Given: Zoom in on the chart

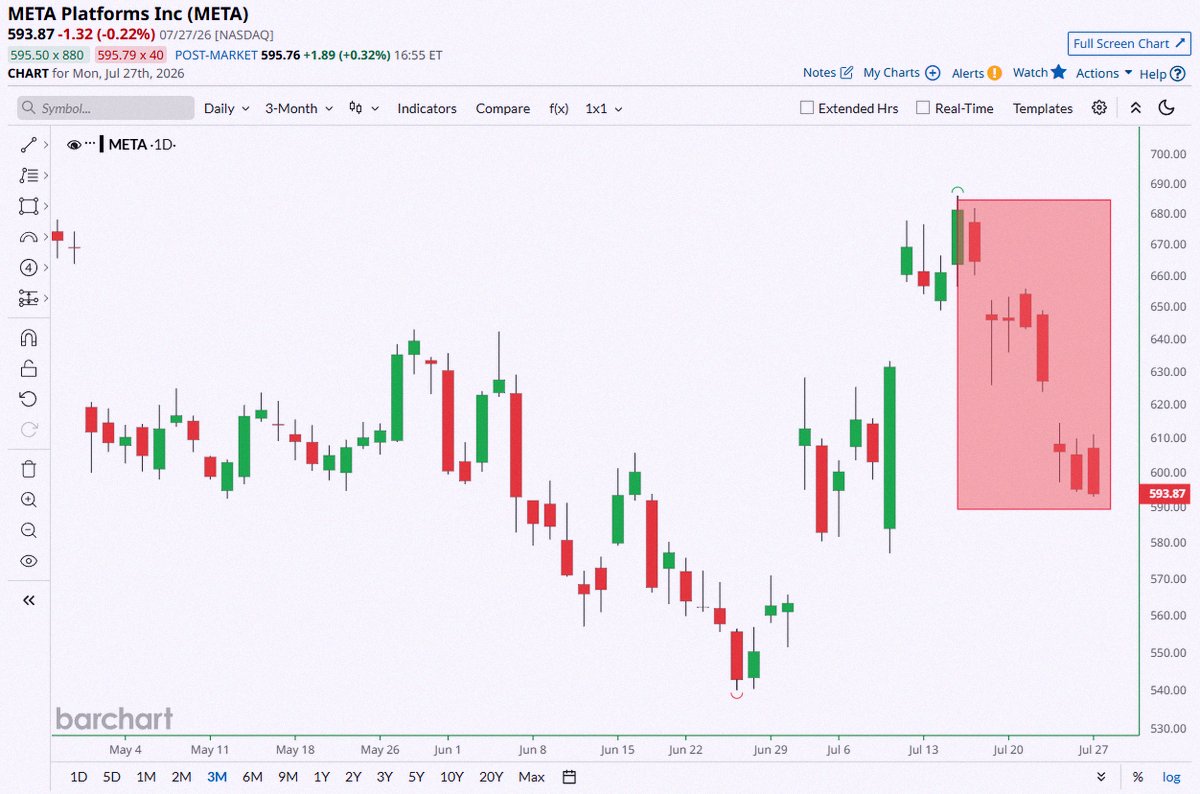Looking at the screenshot, I should click(x=28, y=500).
